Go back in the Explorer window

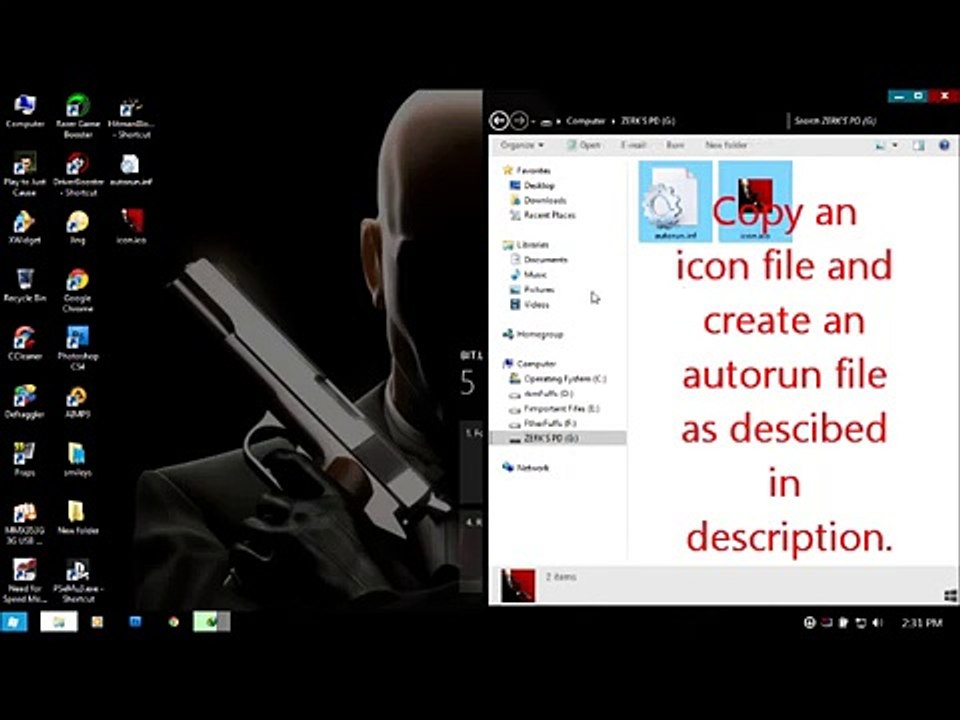point(499,121)
